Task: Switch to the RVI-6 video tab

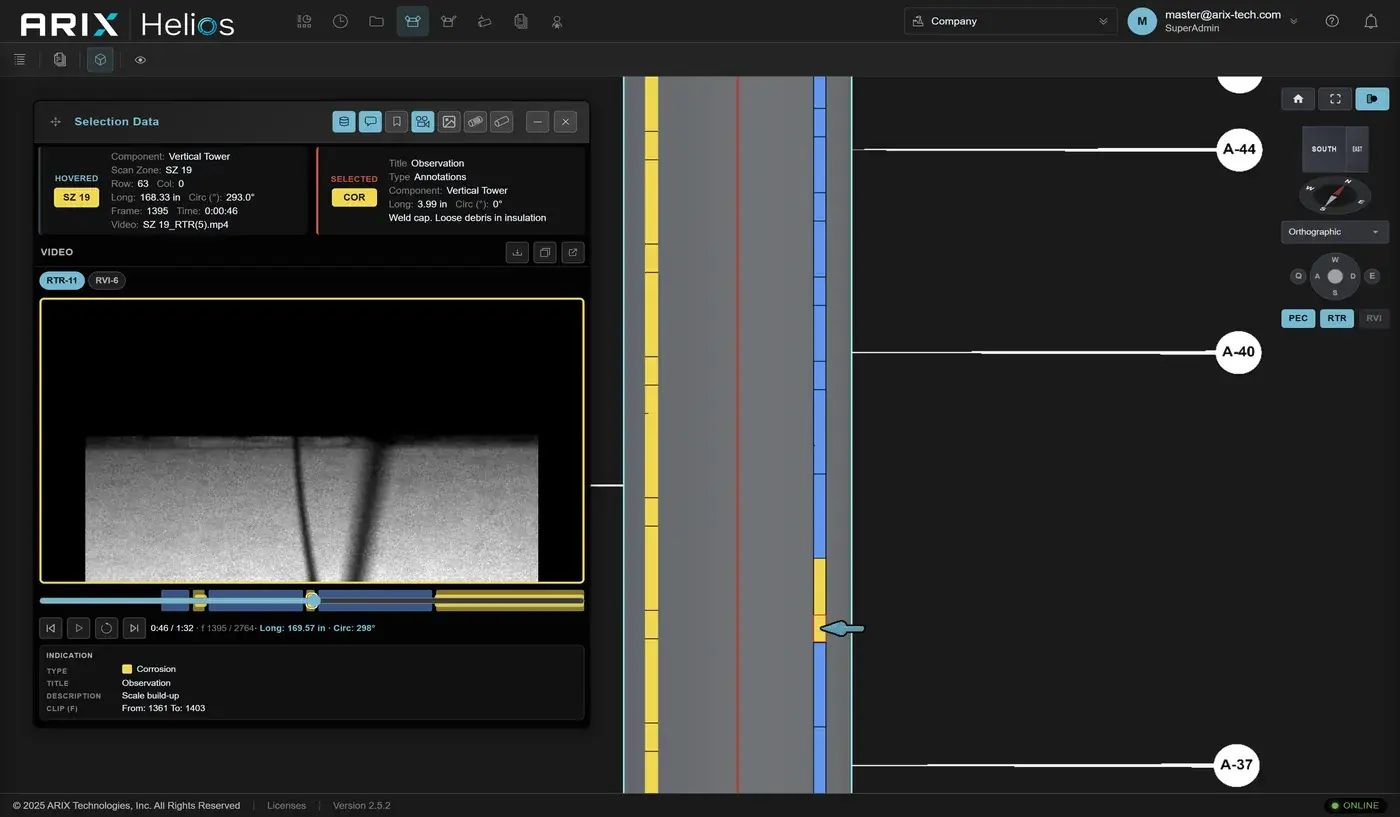Action: tap(107, 280)
